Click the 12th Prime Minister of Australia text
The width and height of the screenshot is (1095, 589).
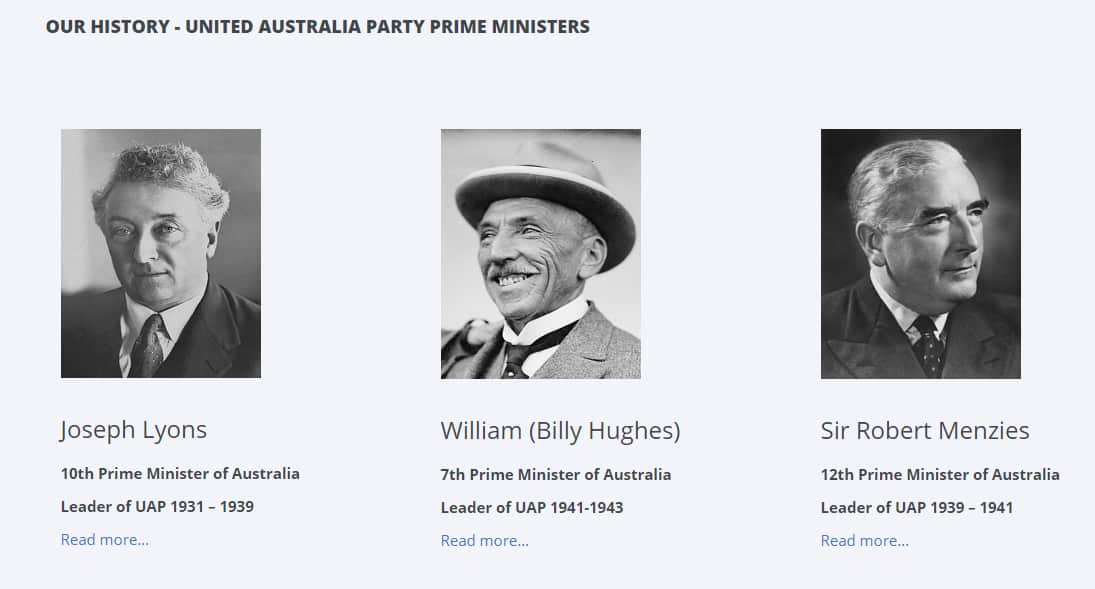pos(939,474)
